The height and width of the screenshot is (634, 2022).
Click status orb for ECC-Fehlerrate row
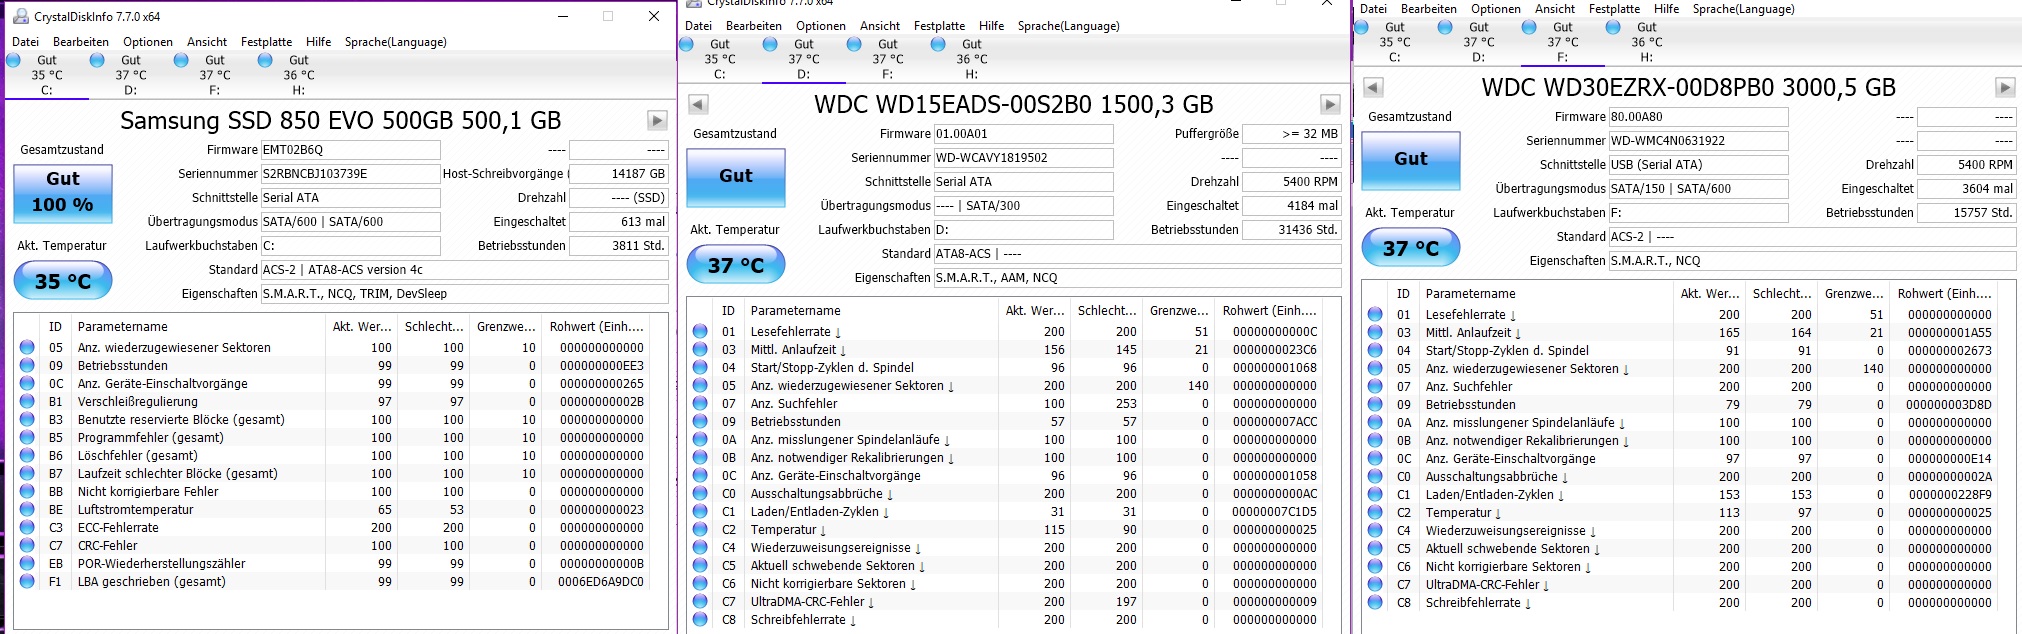click(27, 527)
